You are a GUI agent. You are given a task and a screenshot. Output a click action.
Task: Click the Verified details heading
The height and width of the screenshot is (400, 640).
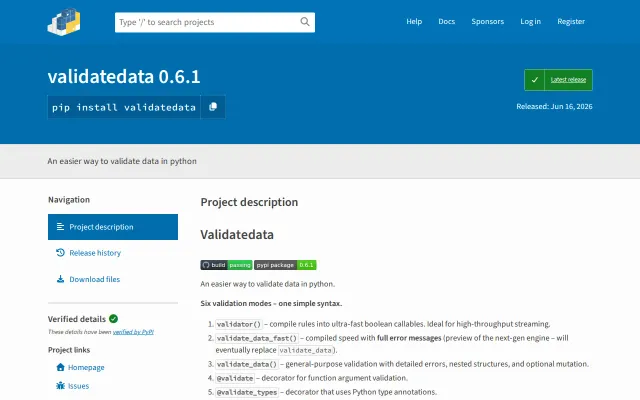click(x=76, y=319)
